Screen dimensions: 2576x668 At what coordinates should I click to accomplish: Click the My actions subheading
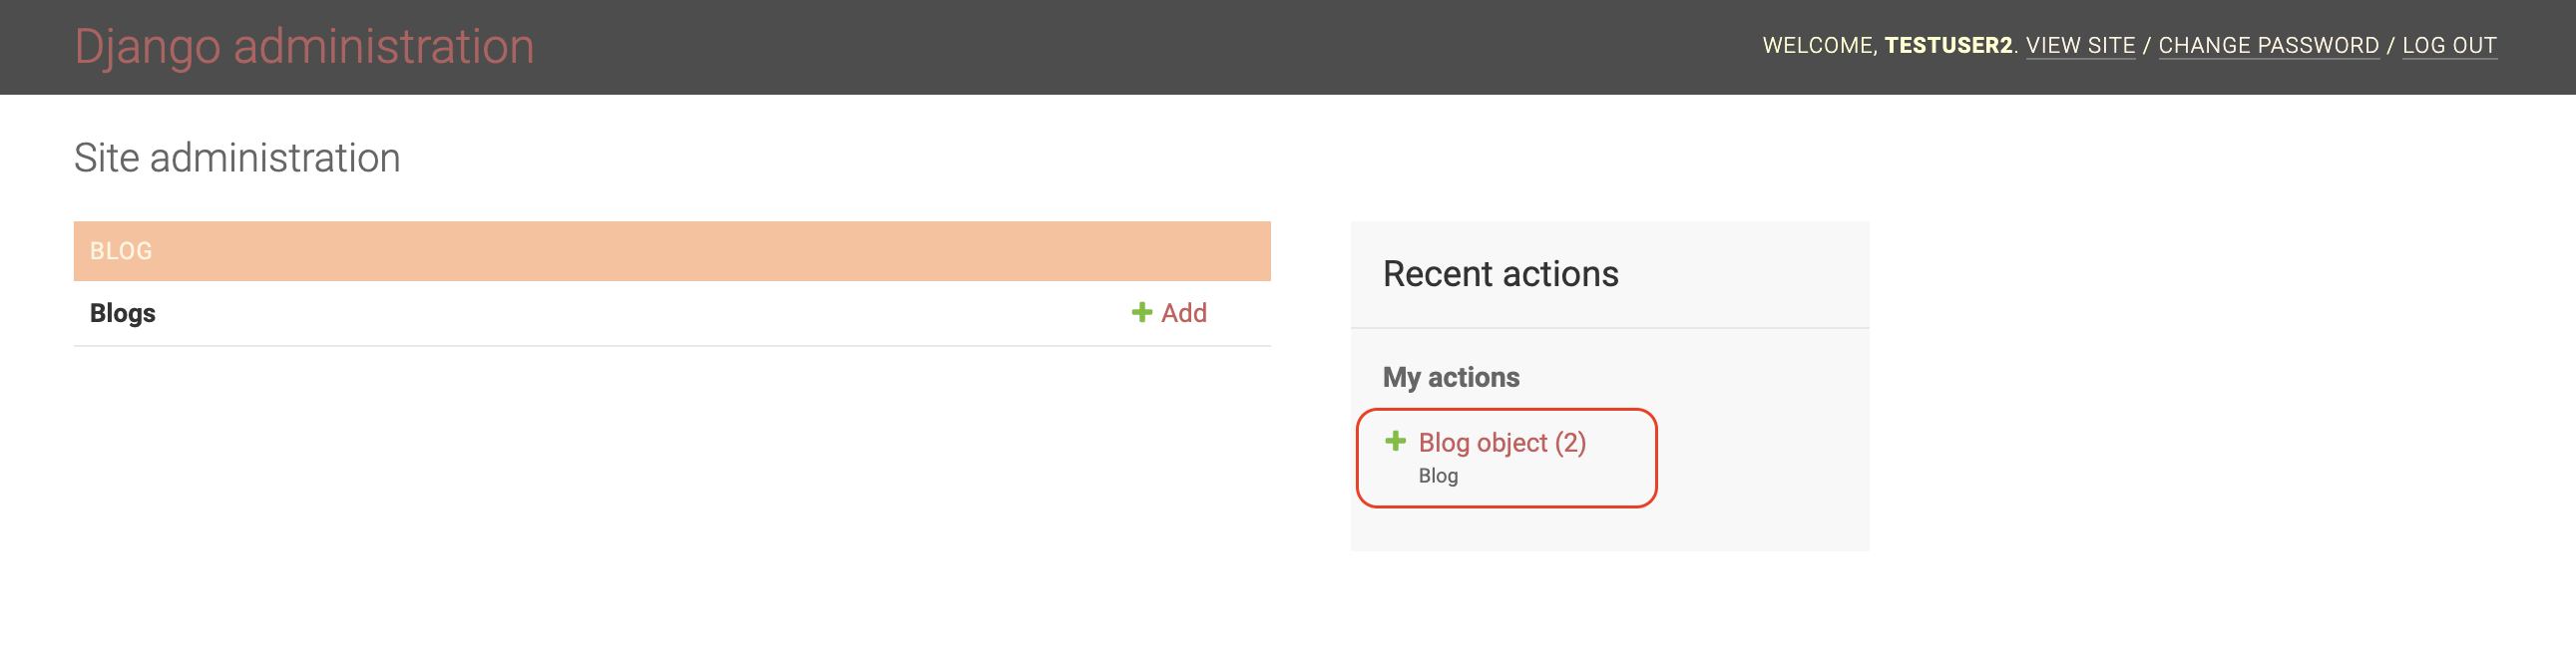pyautogui.click(x=1451, y=377)
